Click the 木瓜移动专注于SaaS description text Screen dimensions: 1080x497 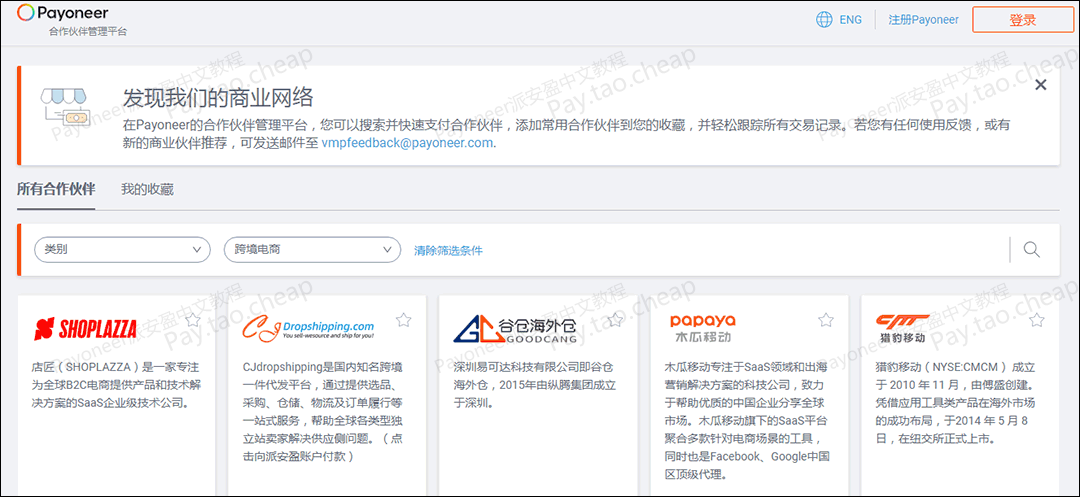tap(747, 421)
